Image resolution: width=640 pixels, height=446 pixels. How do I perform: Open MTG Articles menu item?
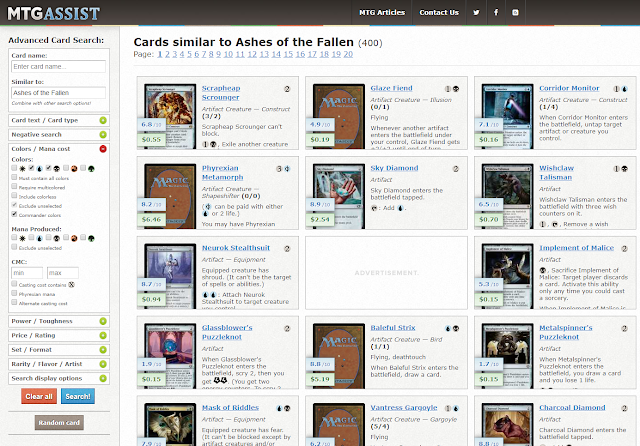click(x=382, y=13)
